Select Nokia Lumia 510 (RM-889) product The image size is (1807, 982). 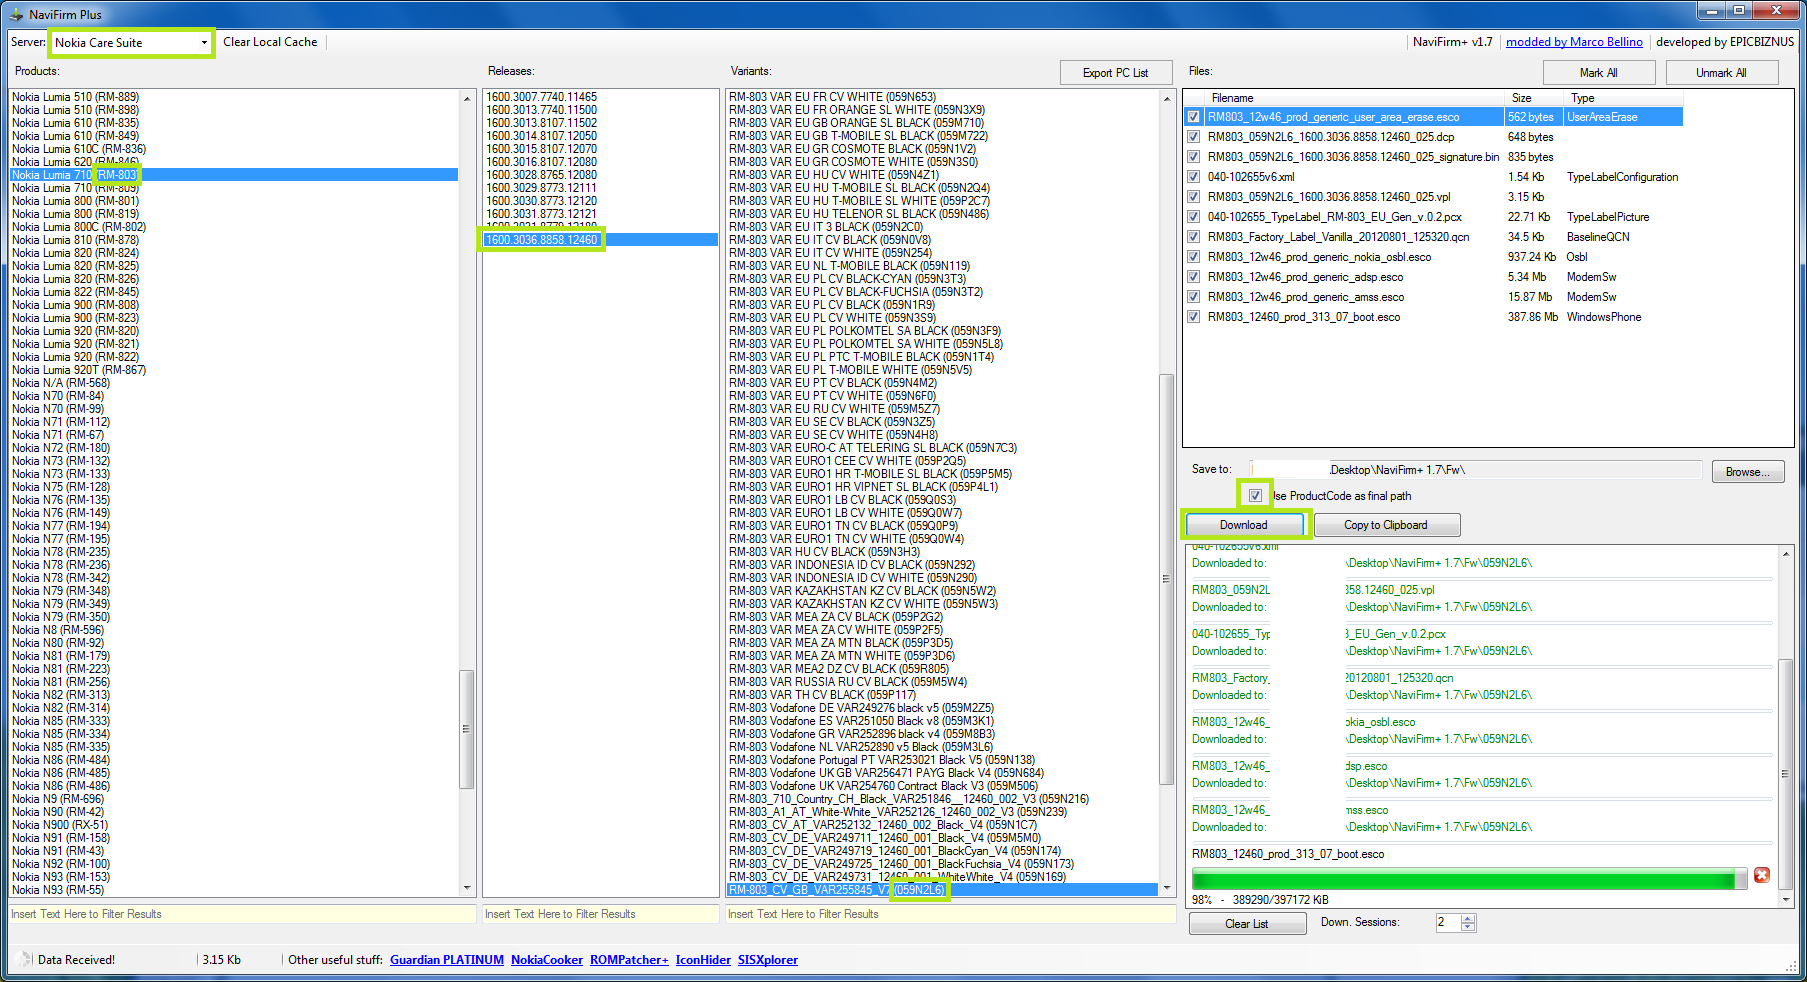pos(75,97)
